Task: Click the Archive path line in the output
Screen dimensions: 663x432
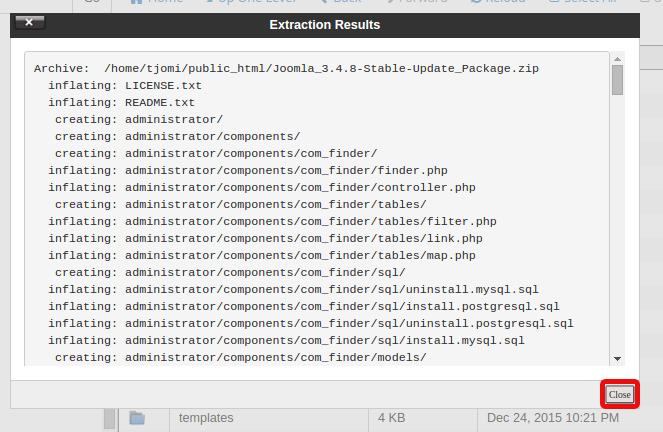Action: click(286, 68)
